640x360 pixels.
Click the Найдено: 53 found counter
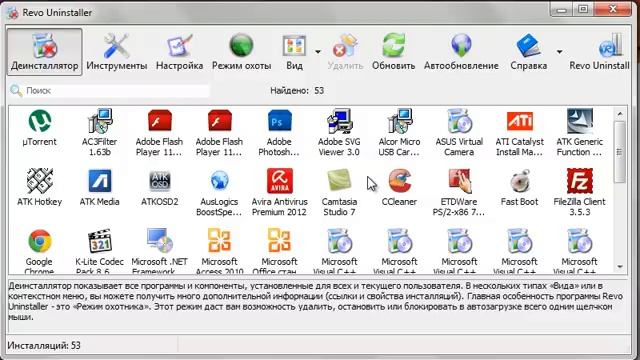[297, 91]
